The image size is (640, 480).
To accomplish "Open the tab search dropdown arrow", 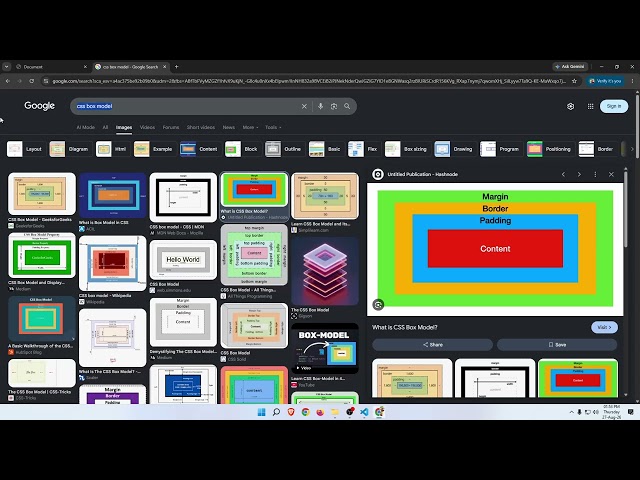I will (x=6, y=67).
